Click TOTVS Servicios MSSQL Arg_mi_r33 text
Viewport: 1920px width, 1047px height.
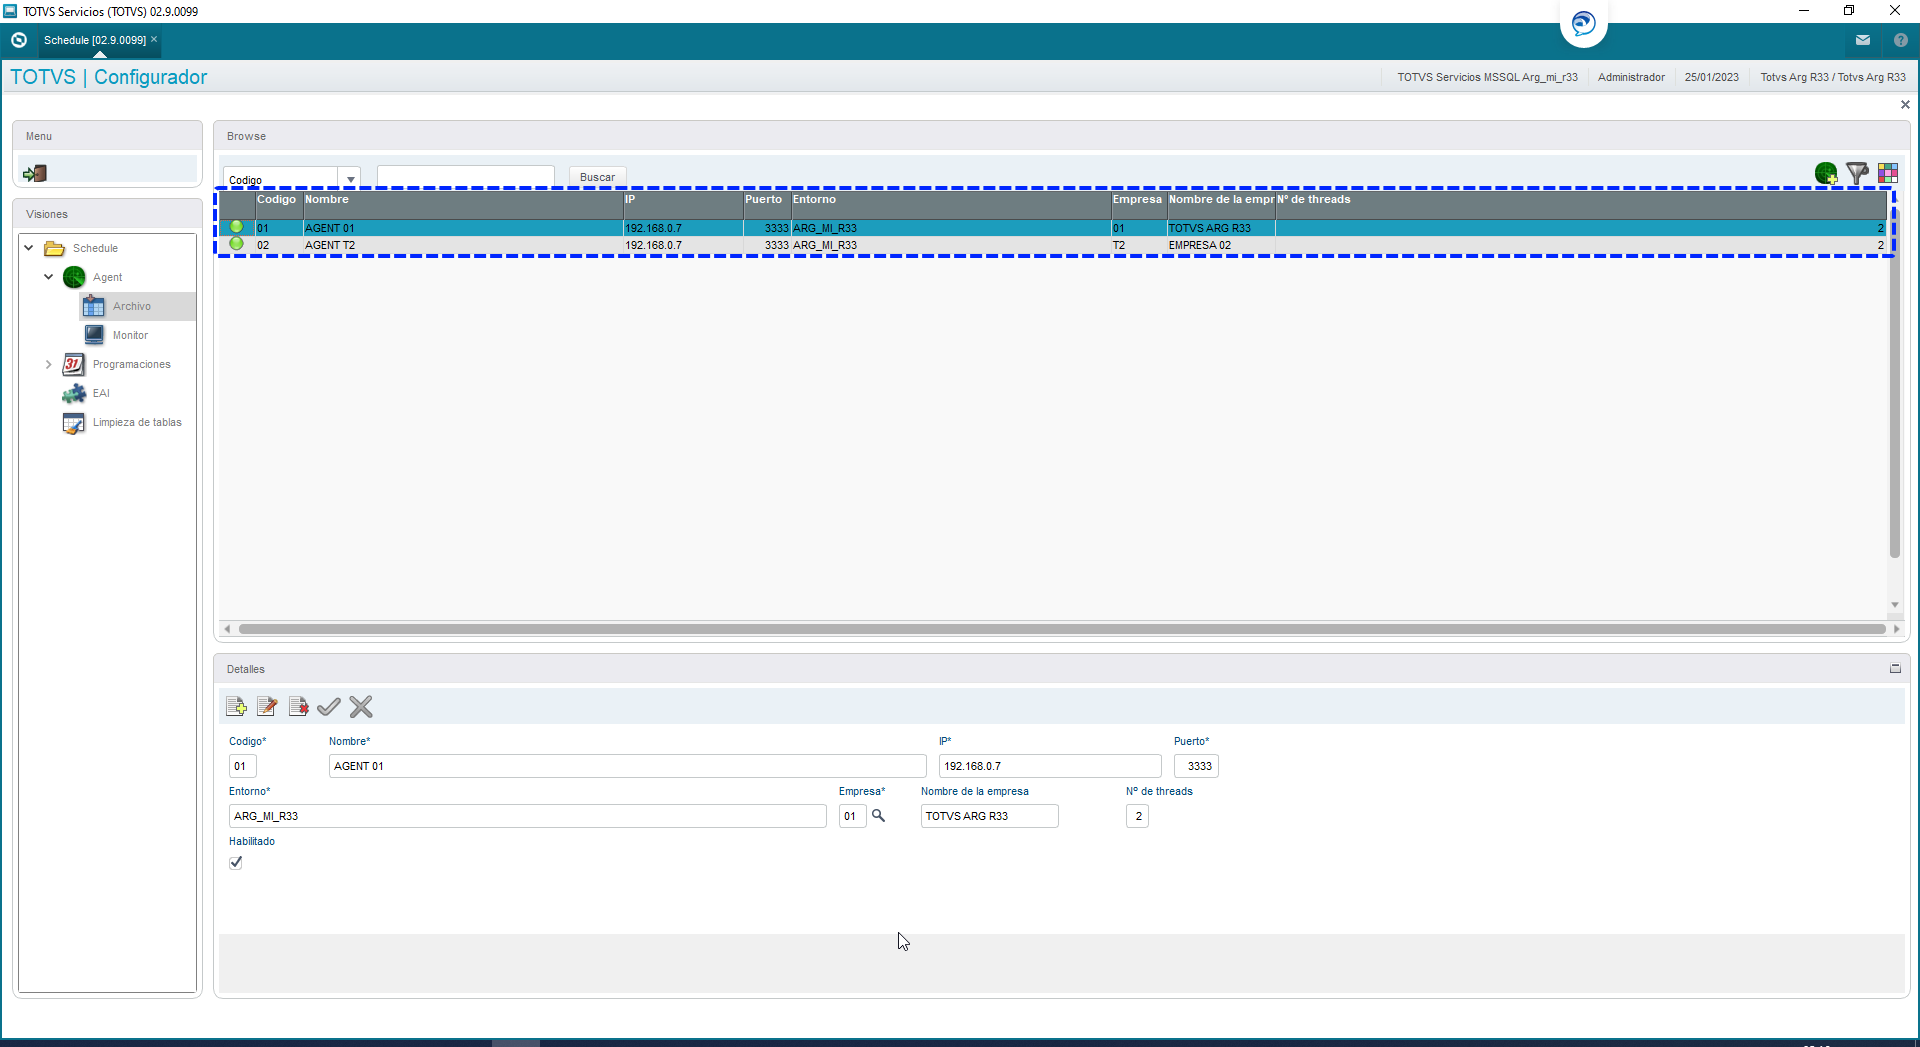pos(1487,77)
